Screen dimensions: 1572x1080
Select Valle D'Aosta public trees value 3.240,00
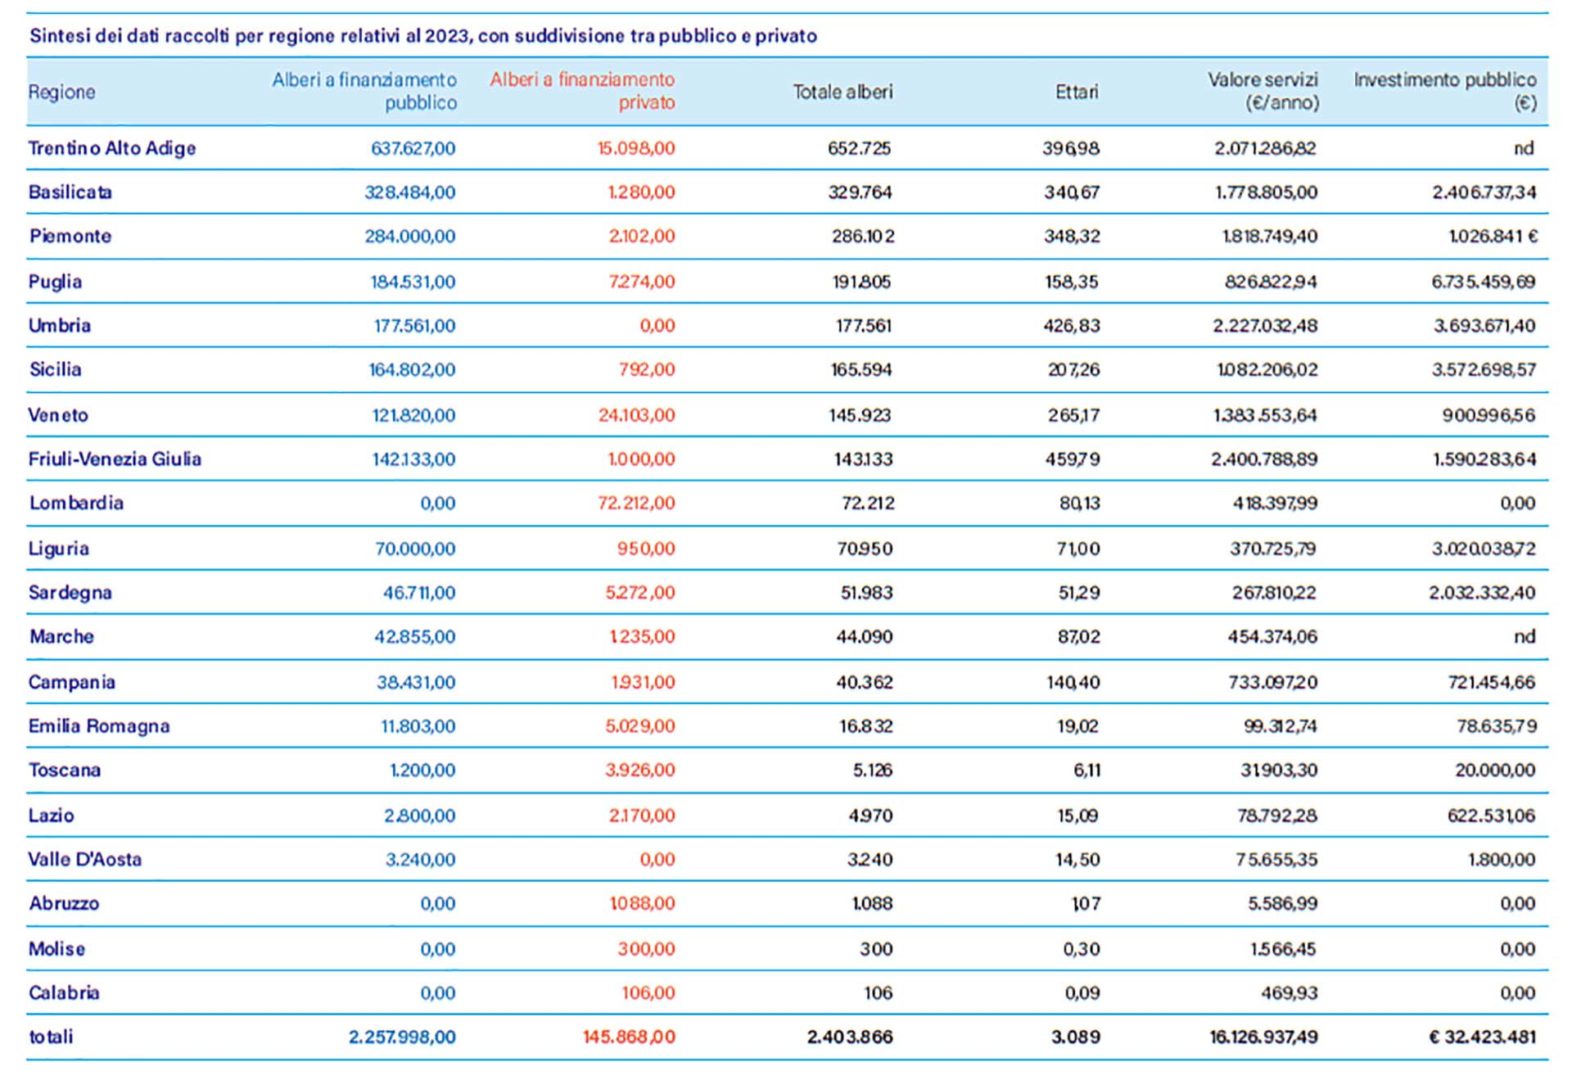420,859
